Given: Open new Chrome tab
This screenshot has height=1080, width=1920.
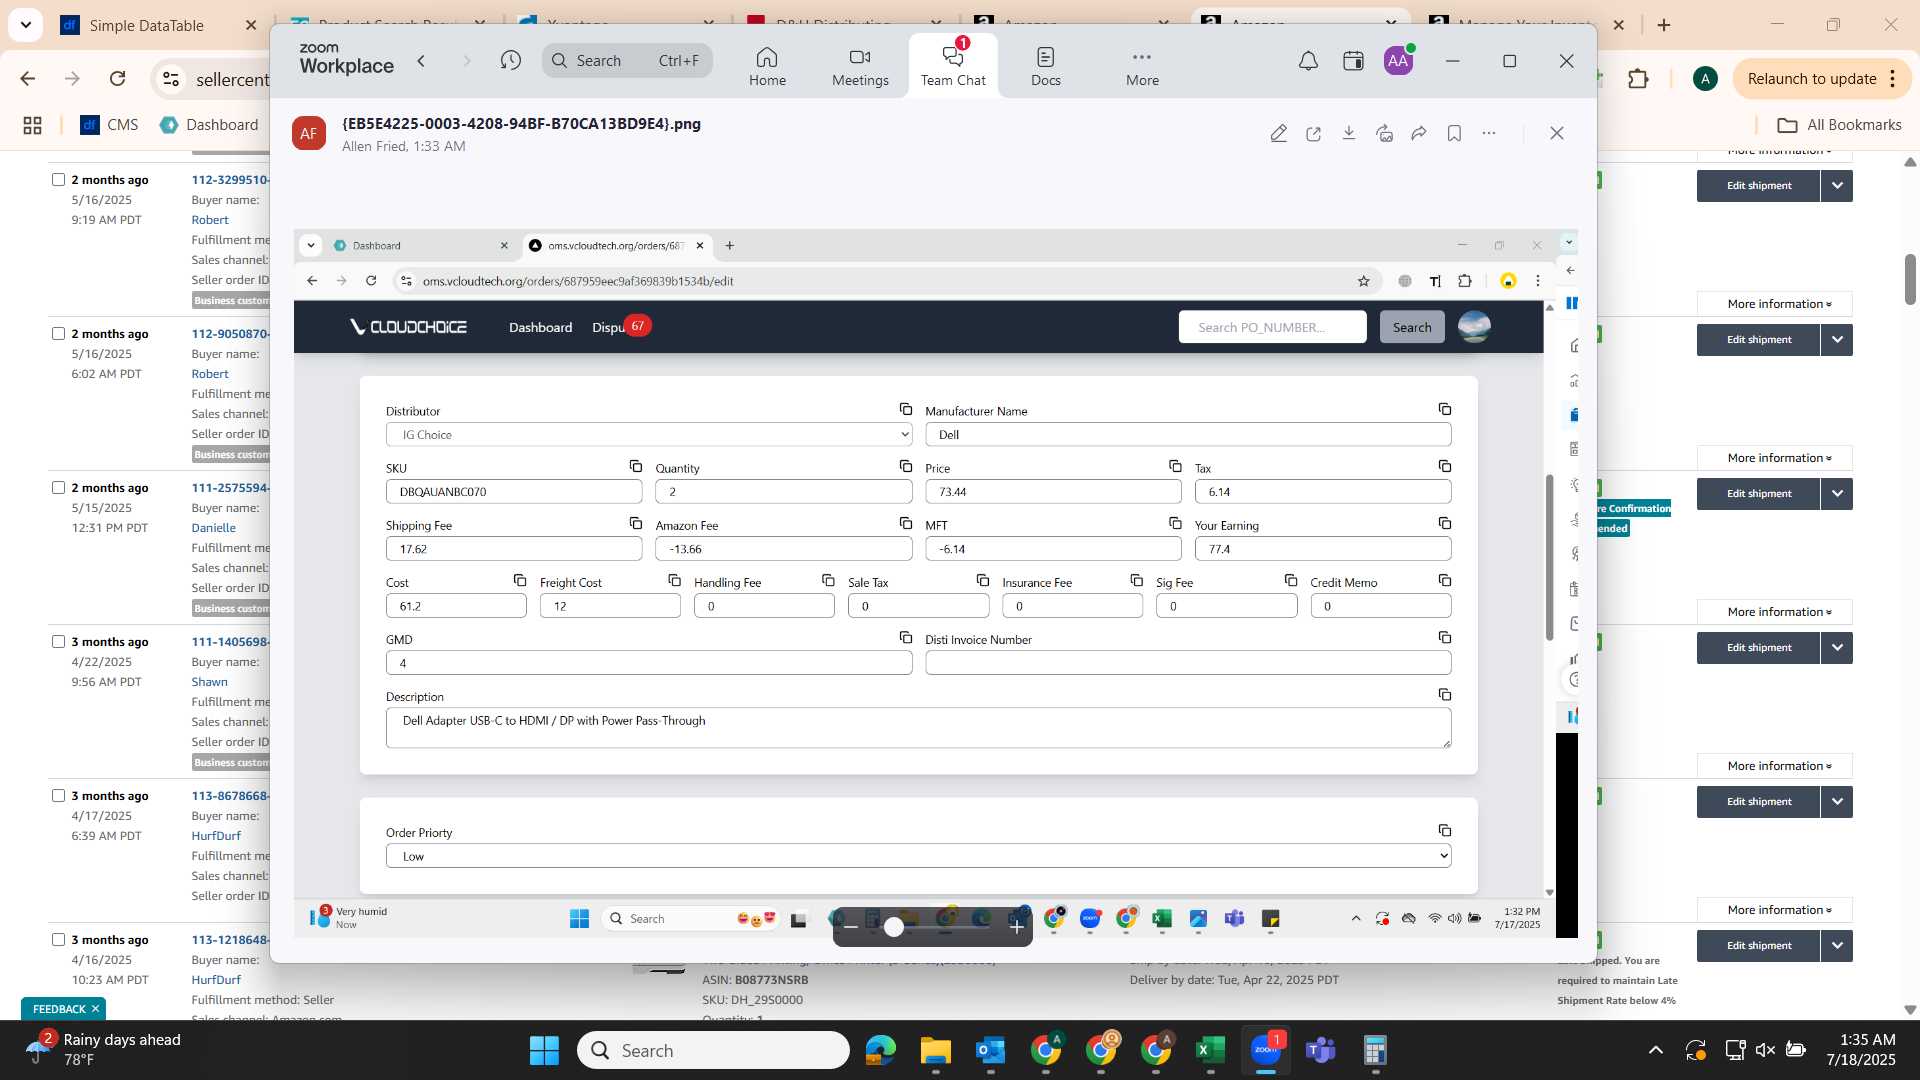Looking at the screenshot, I should click(1664, 25).
